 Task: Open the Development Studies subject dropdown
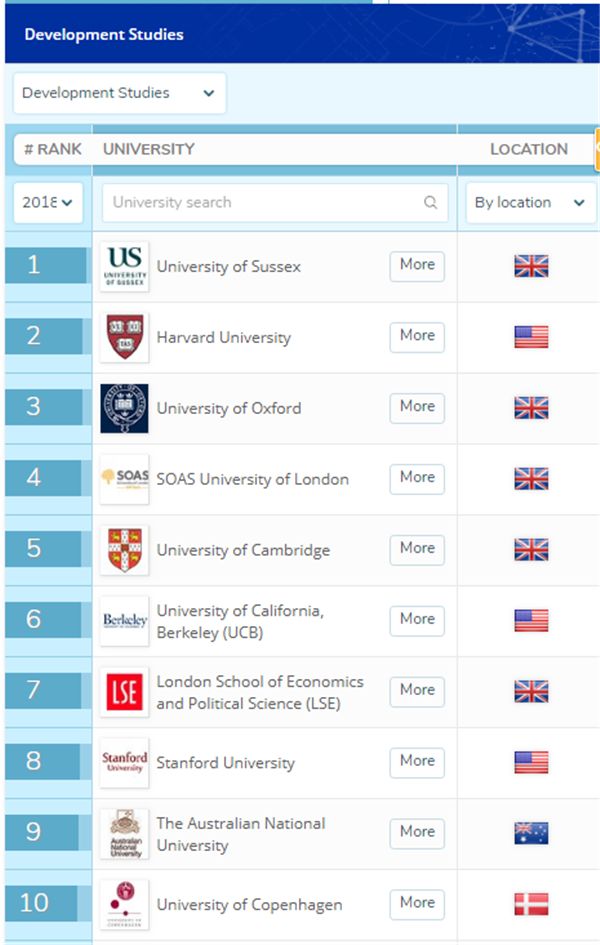[119, 93]
